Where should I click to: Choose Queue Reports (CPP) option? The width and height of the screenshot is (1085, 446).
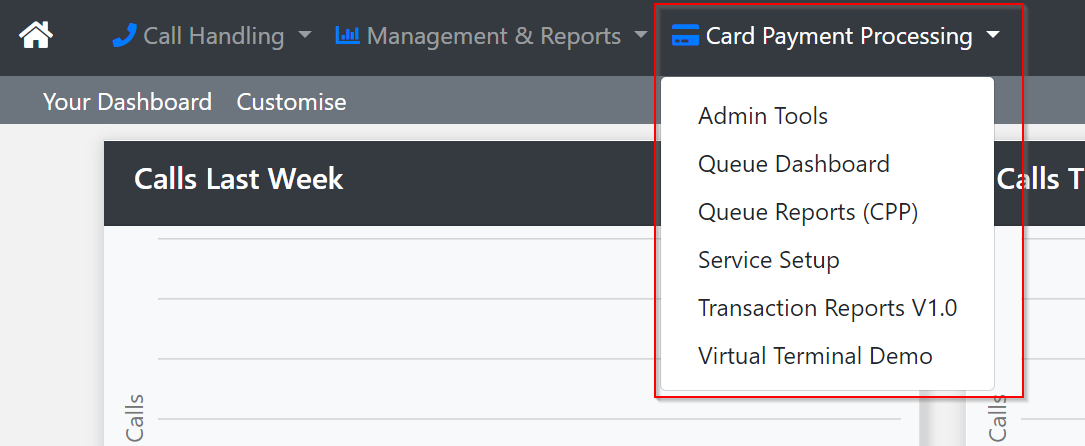tap(807, 212)
